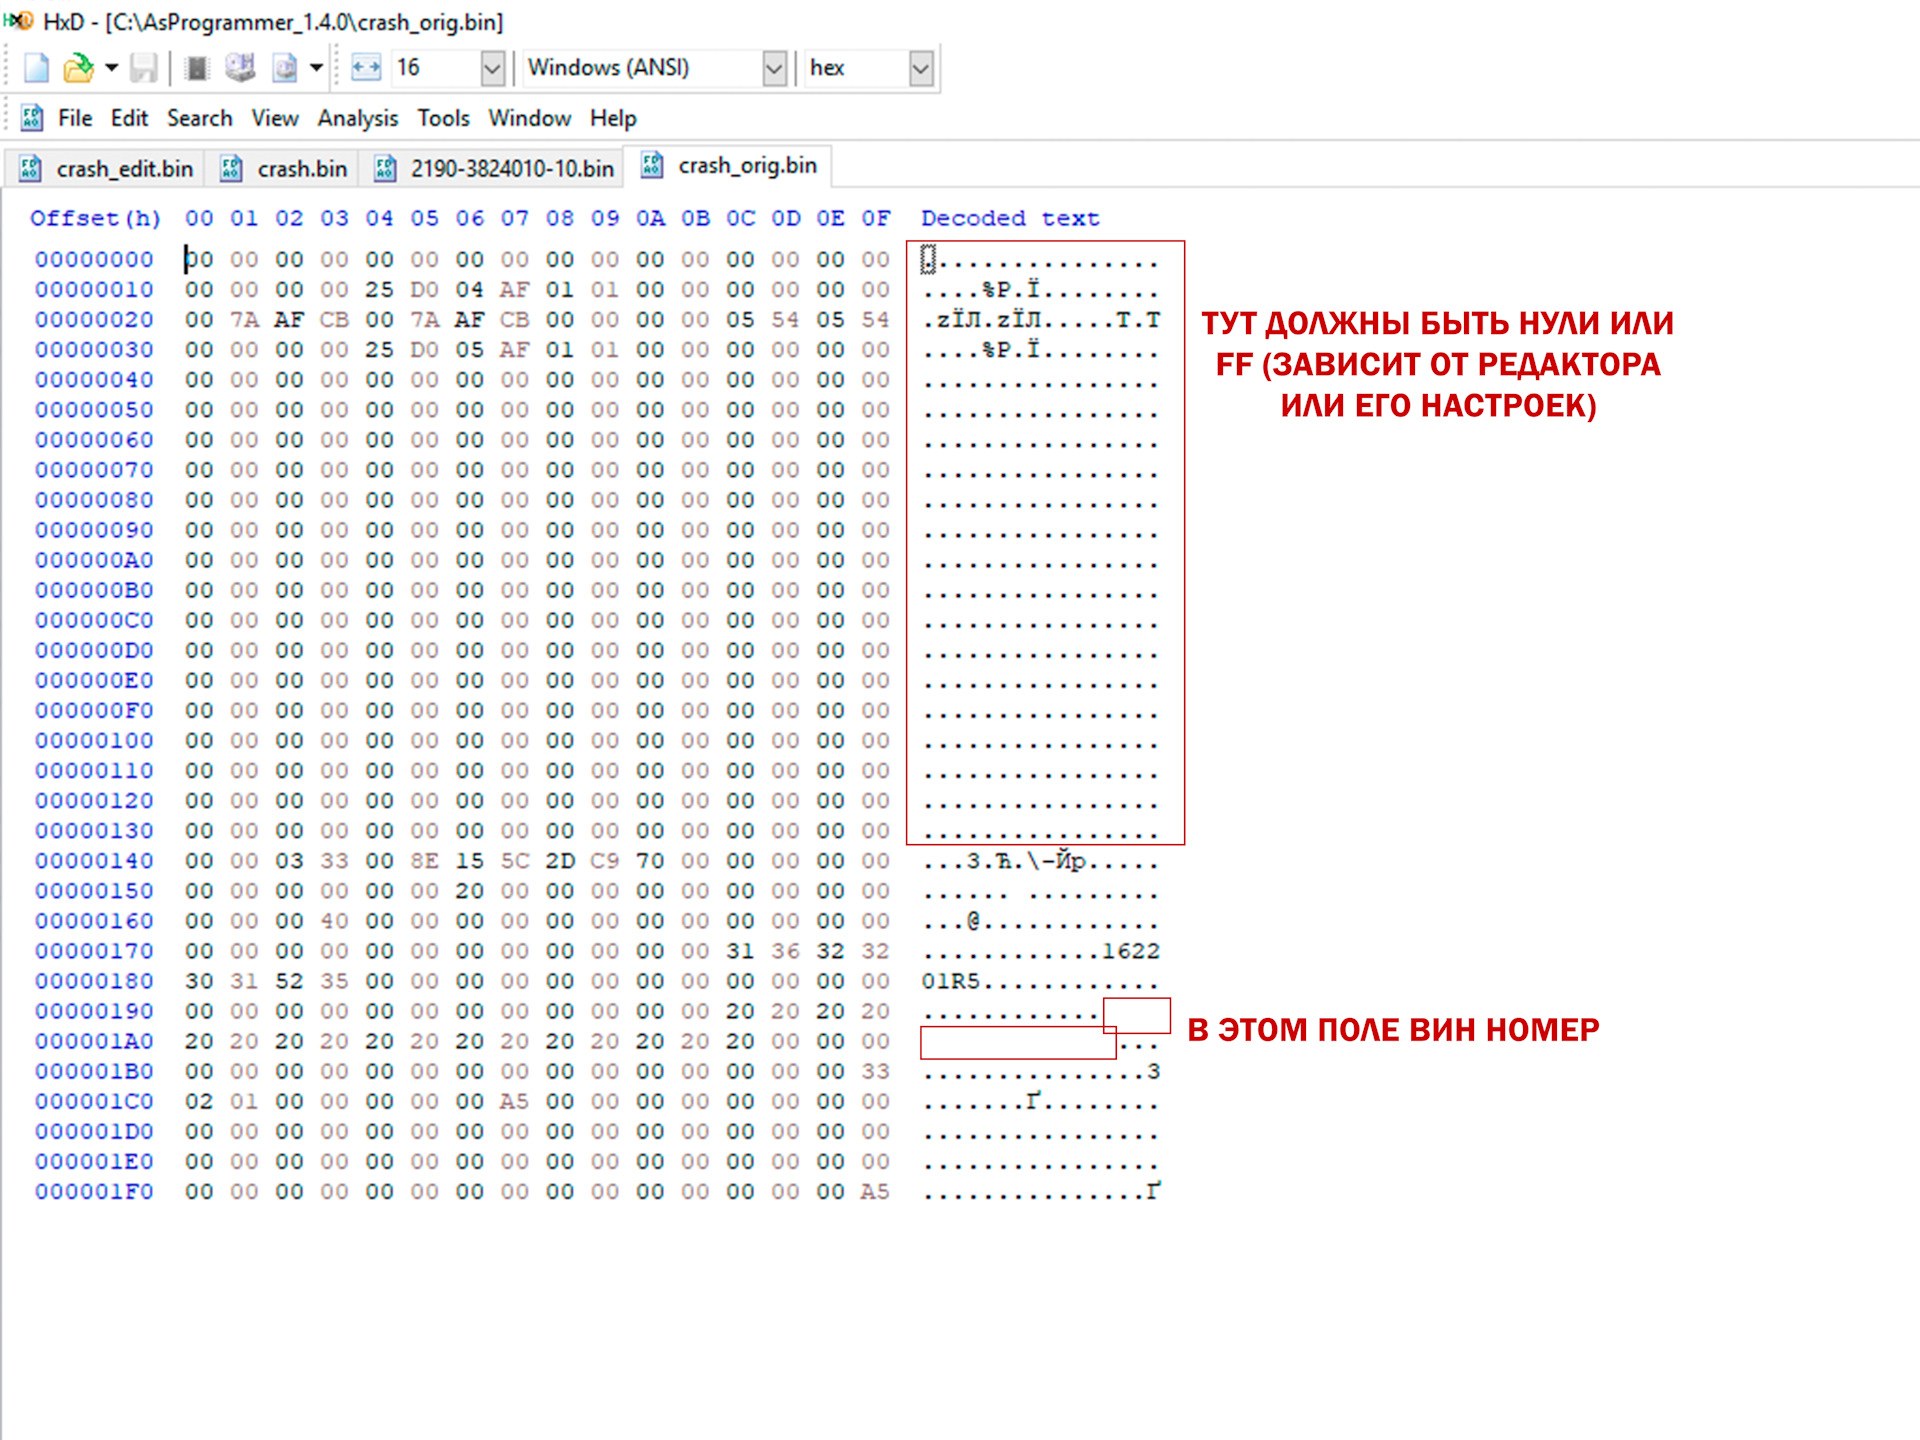This screenshot has height=1440, width=1920.
Task: Open the Windows (ANSI) charset dropdown
Action: [773, 68]
